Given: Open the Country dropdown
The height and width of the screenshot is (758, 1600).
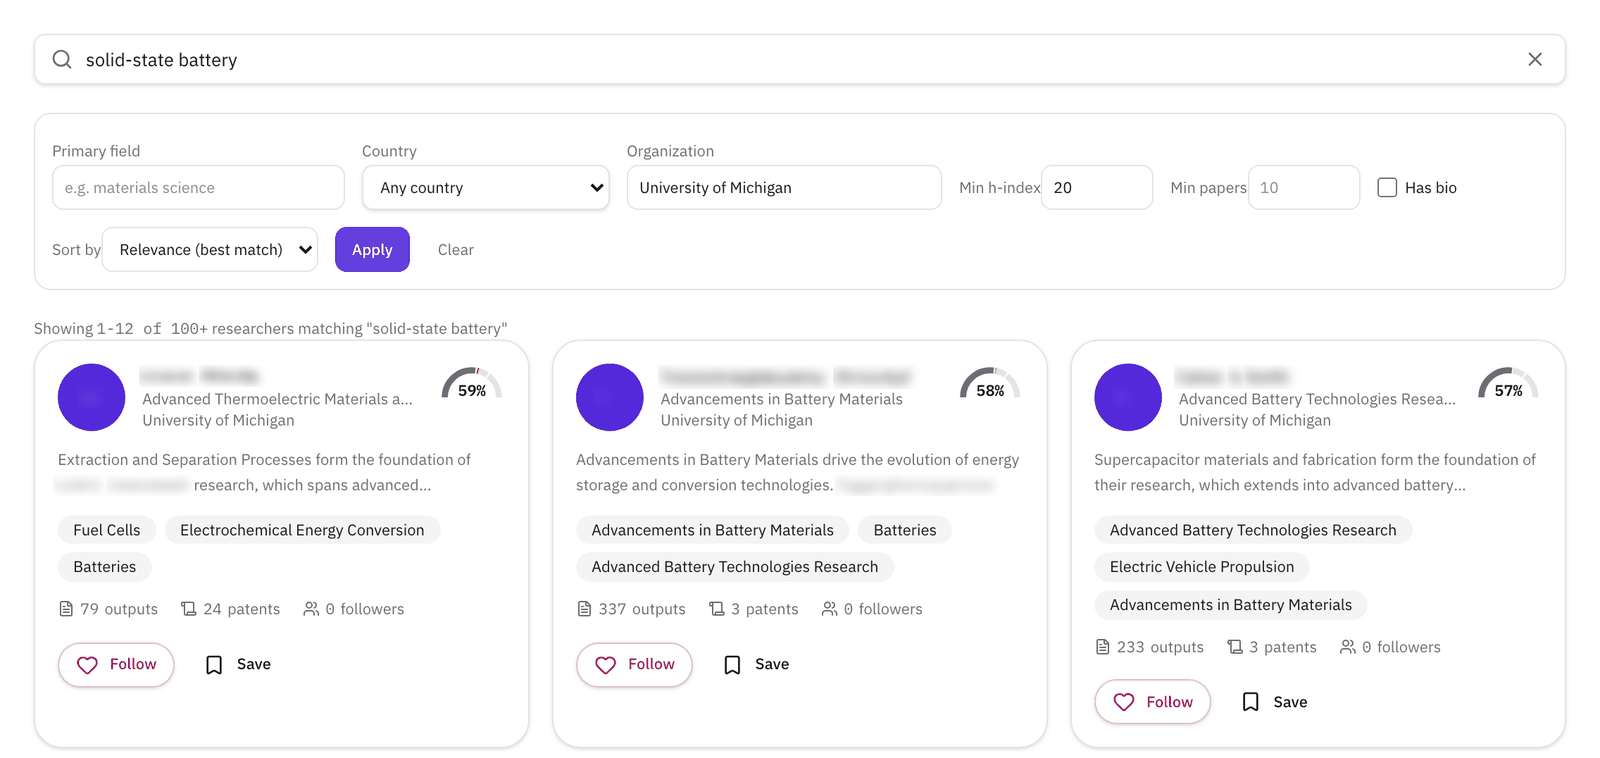Looking at the screenshot, I should point(485,187).
